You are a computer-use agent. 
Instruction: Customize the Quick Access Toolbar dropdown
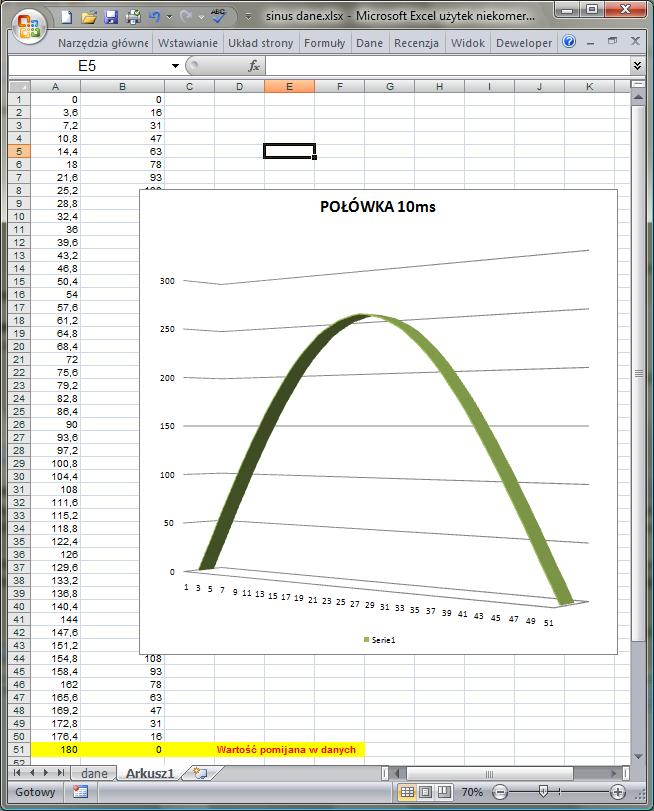pos(248,17)
